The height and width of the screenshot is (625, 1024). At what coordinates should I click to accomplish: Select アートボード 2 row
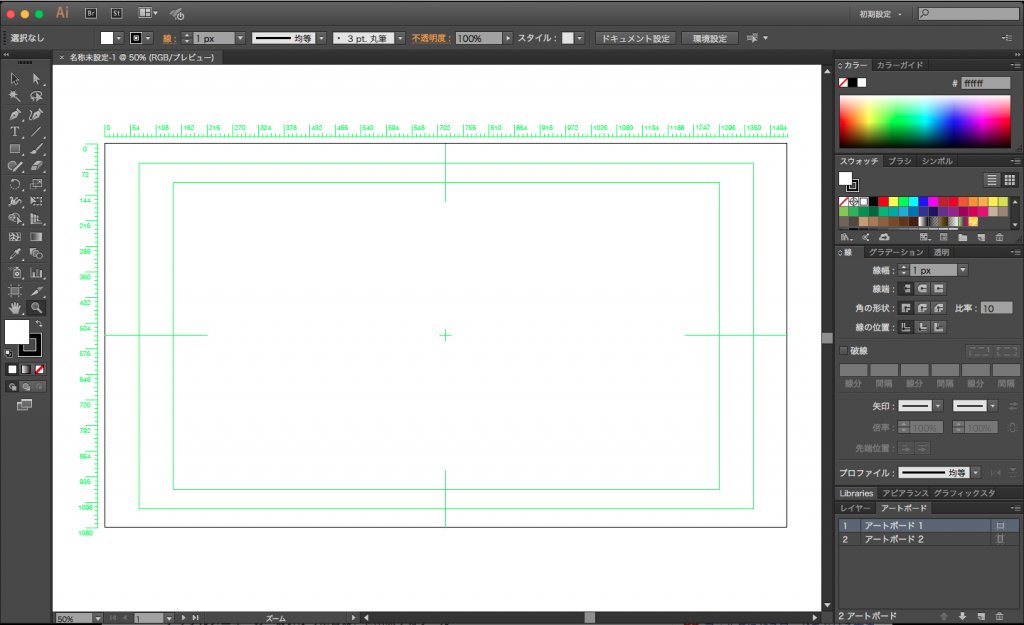click(928, 539)
